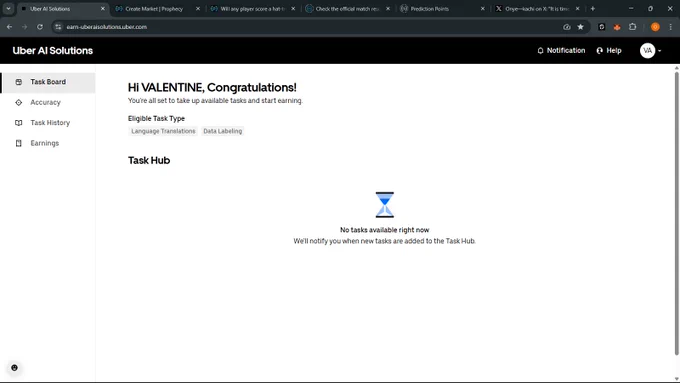680x383 pixels.
Task: Bookmark this page with star icon
Action: (581, 27)
